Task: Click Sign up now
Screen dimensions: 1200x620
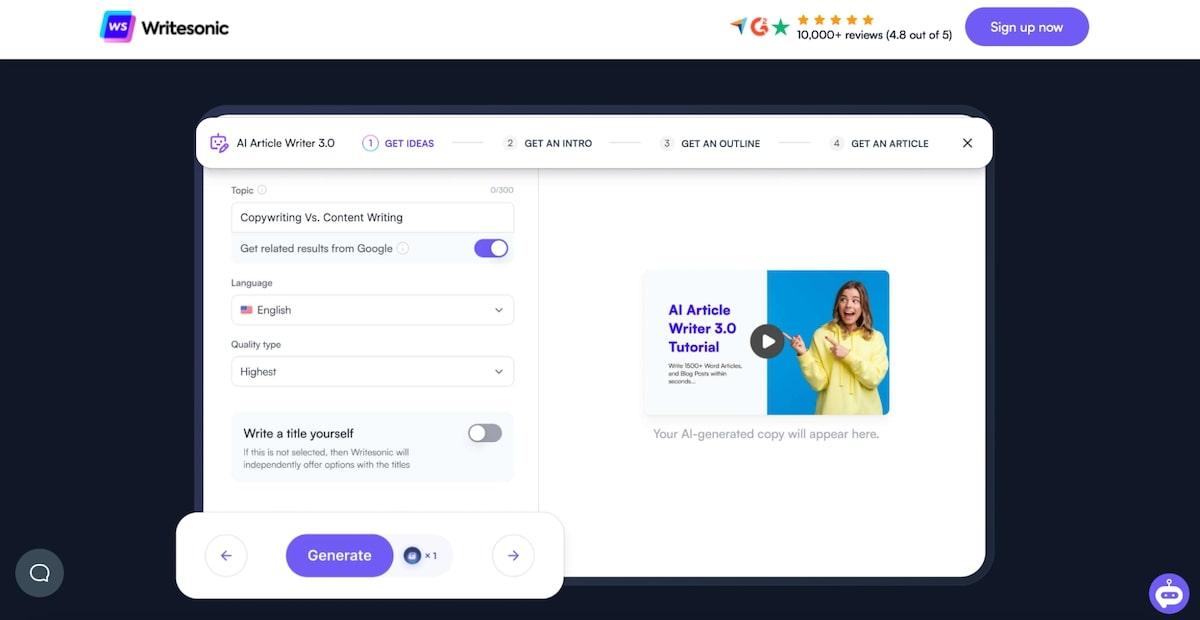Action: tap(1026, 27)
